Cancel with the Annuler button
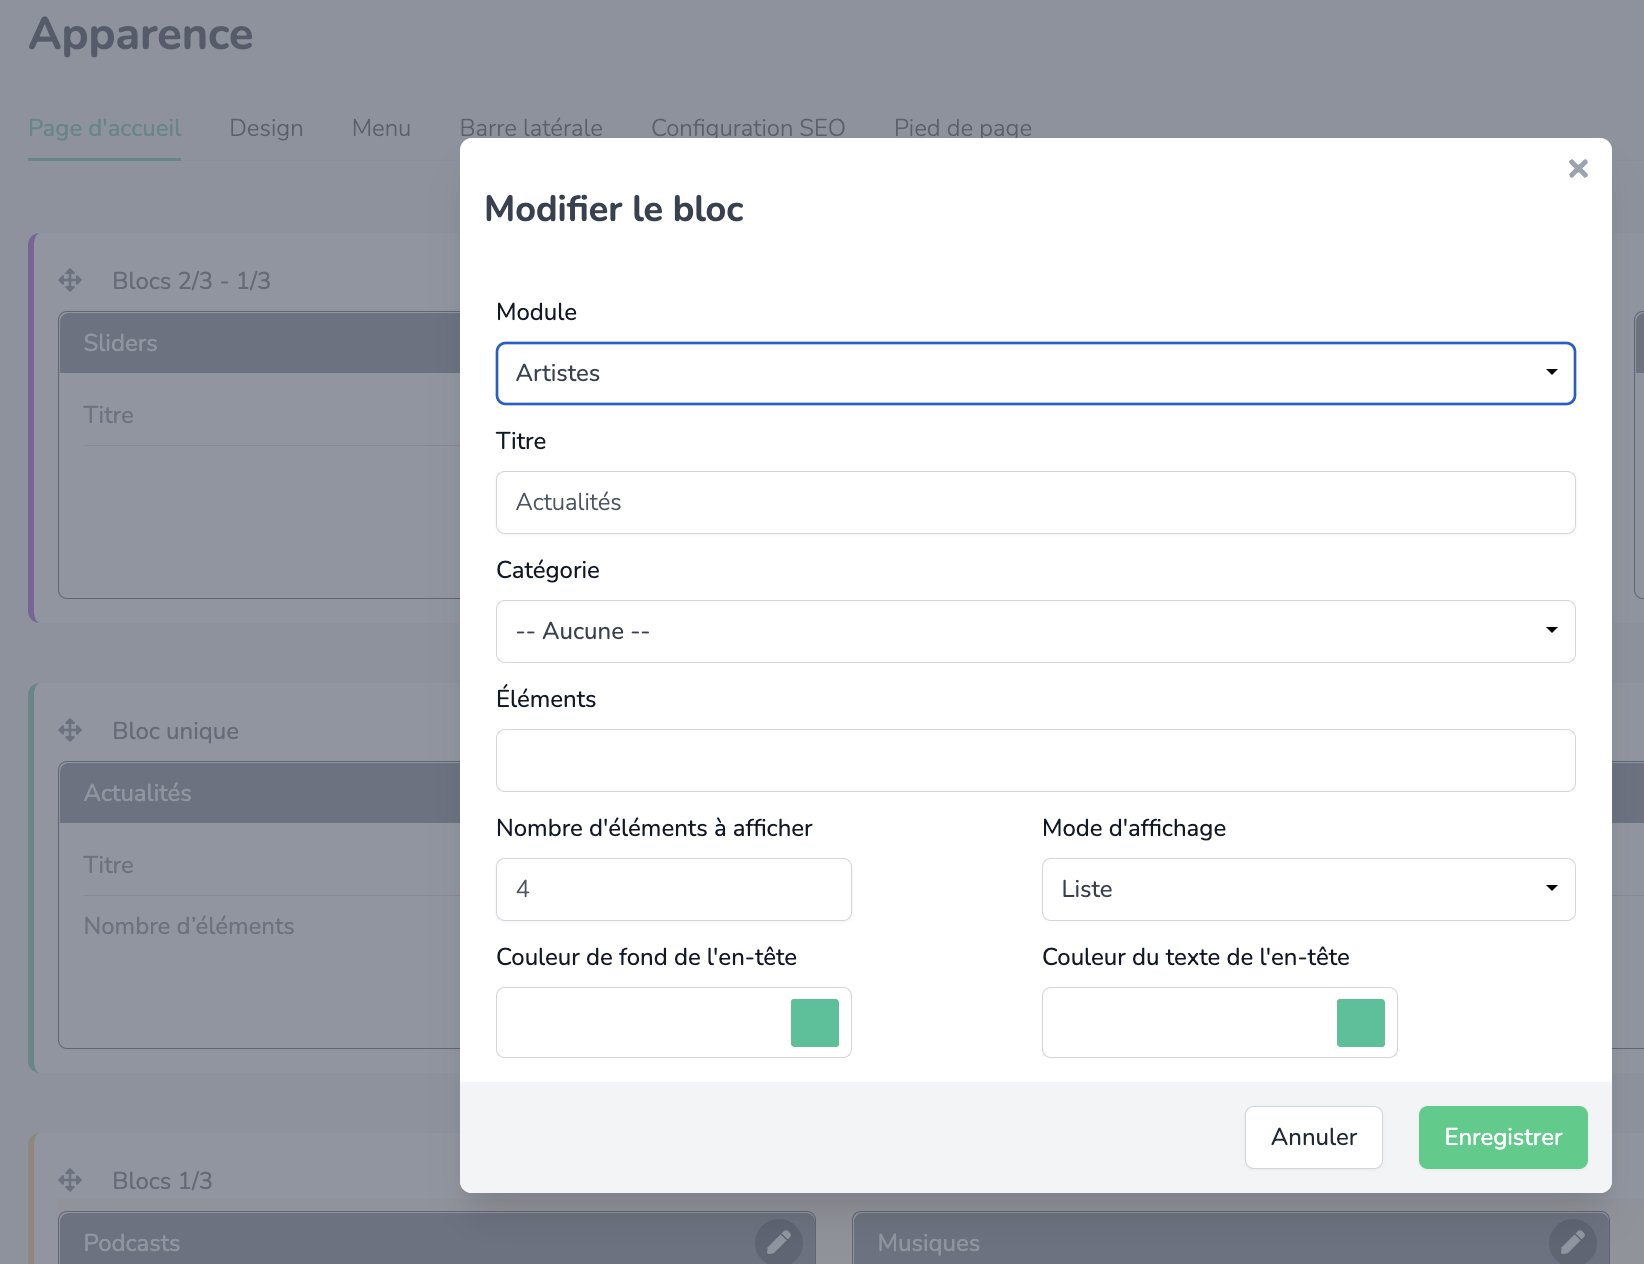1644x1264 pixels. (1314, 1137)
